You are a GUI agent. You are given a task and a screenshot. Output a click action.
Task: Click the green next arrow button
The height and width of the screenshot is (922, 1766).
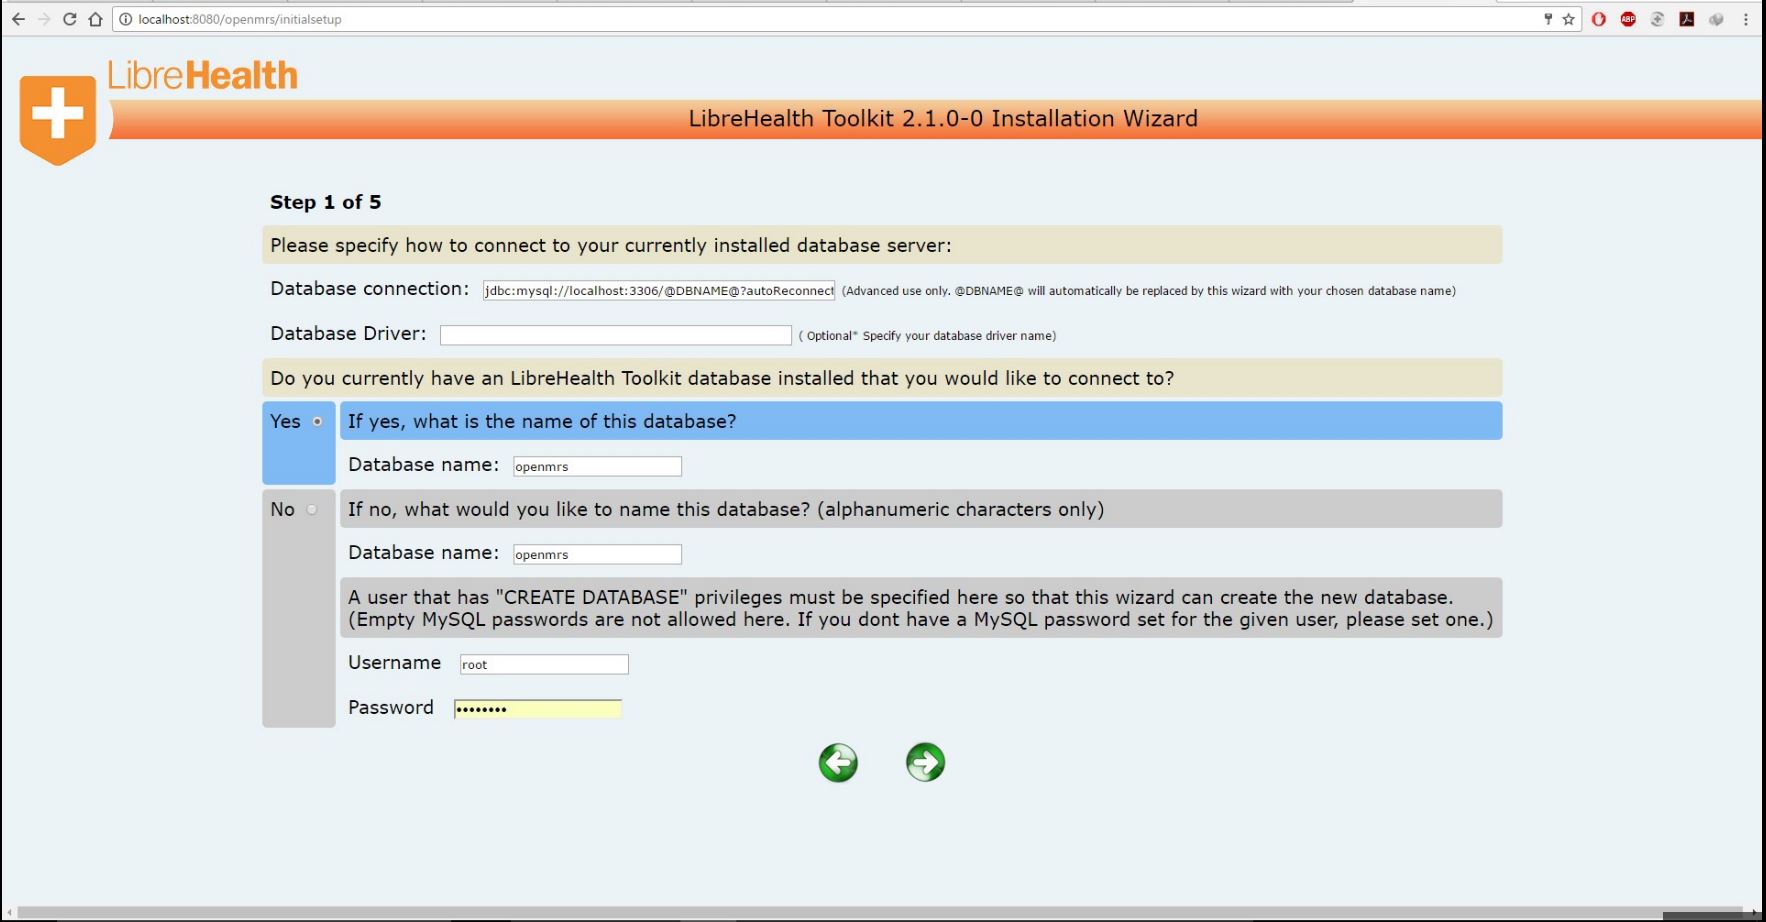click(925, 763)
